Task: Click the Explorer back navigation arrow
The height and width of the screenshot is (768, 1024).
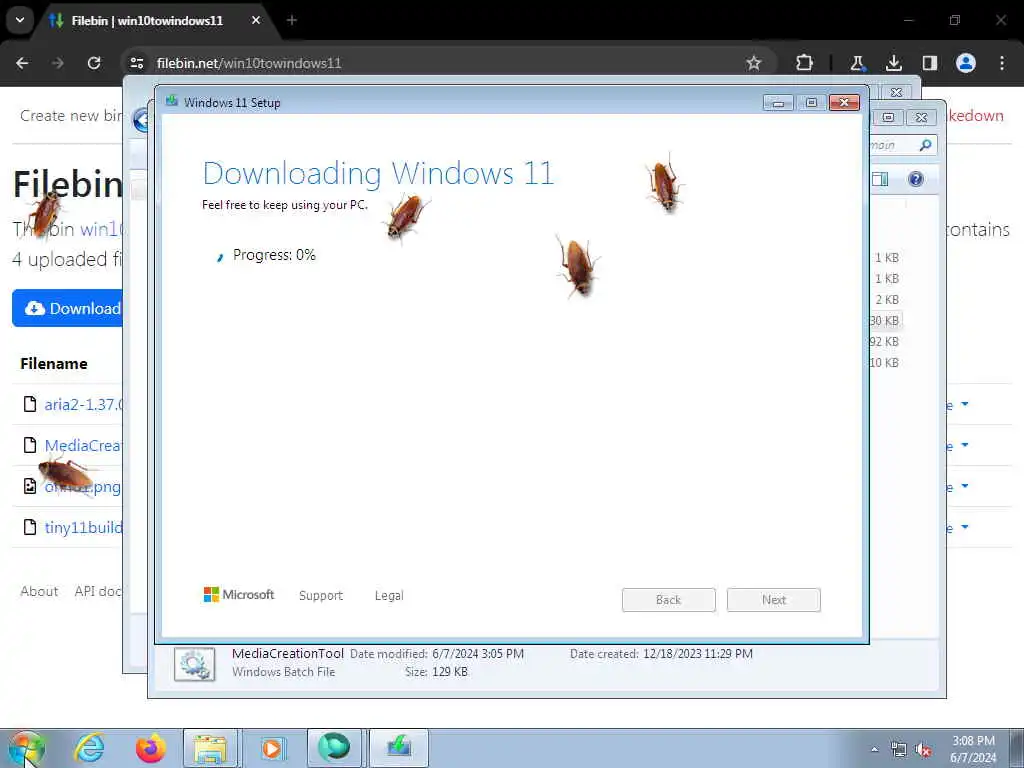Action: point(141,120)
